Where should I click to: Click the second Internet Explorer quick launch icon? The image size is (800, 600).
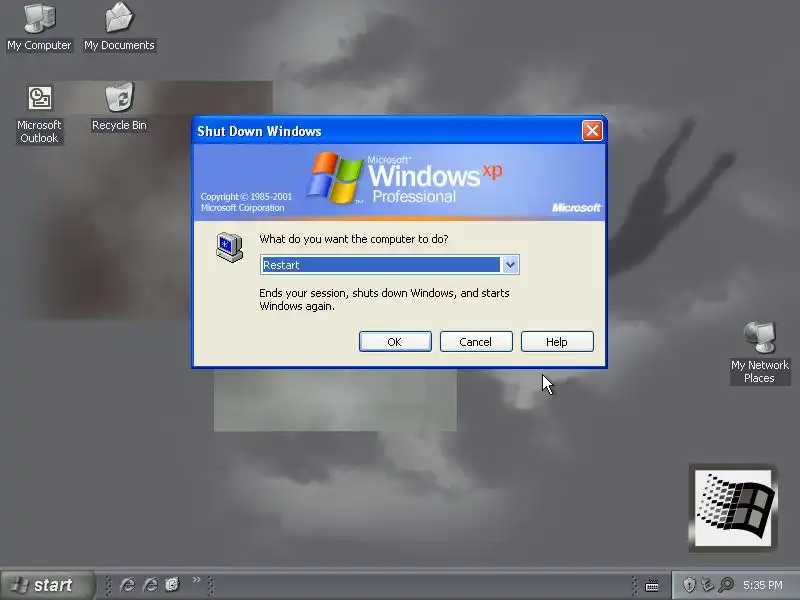pyautogui.click(x=151, y=585)
